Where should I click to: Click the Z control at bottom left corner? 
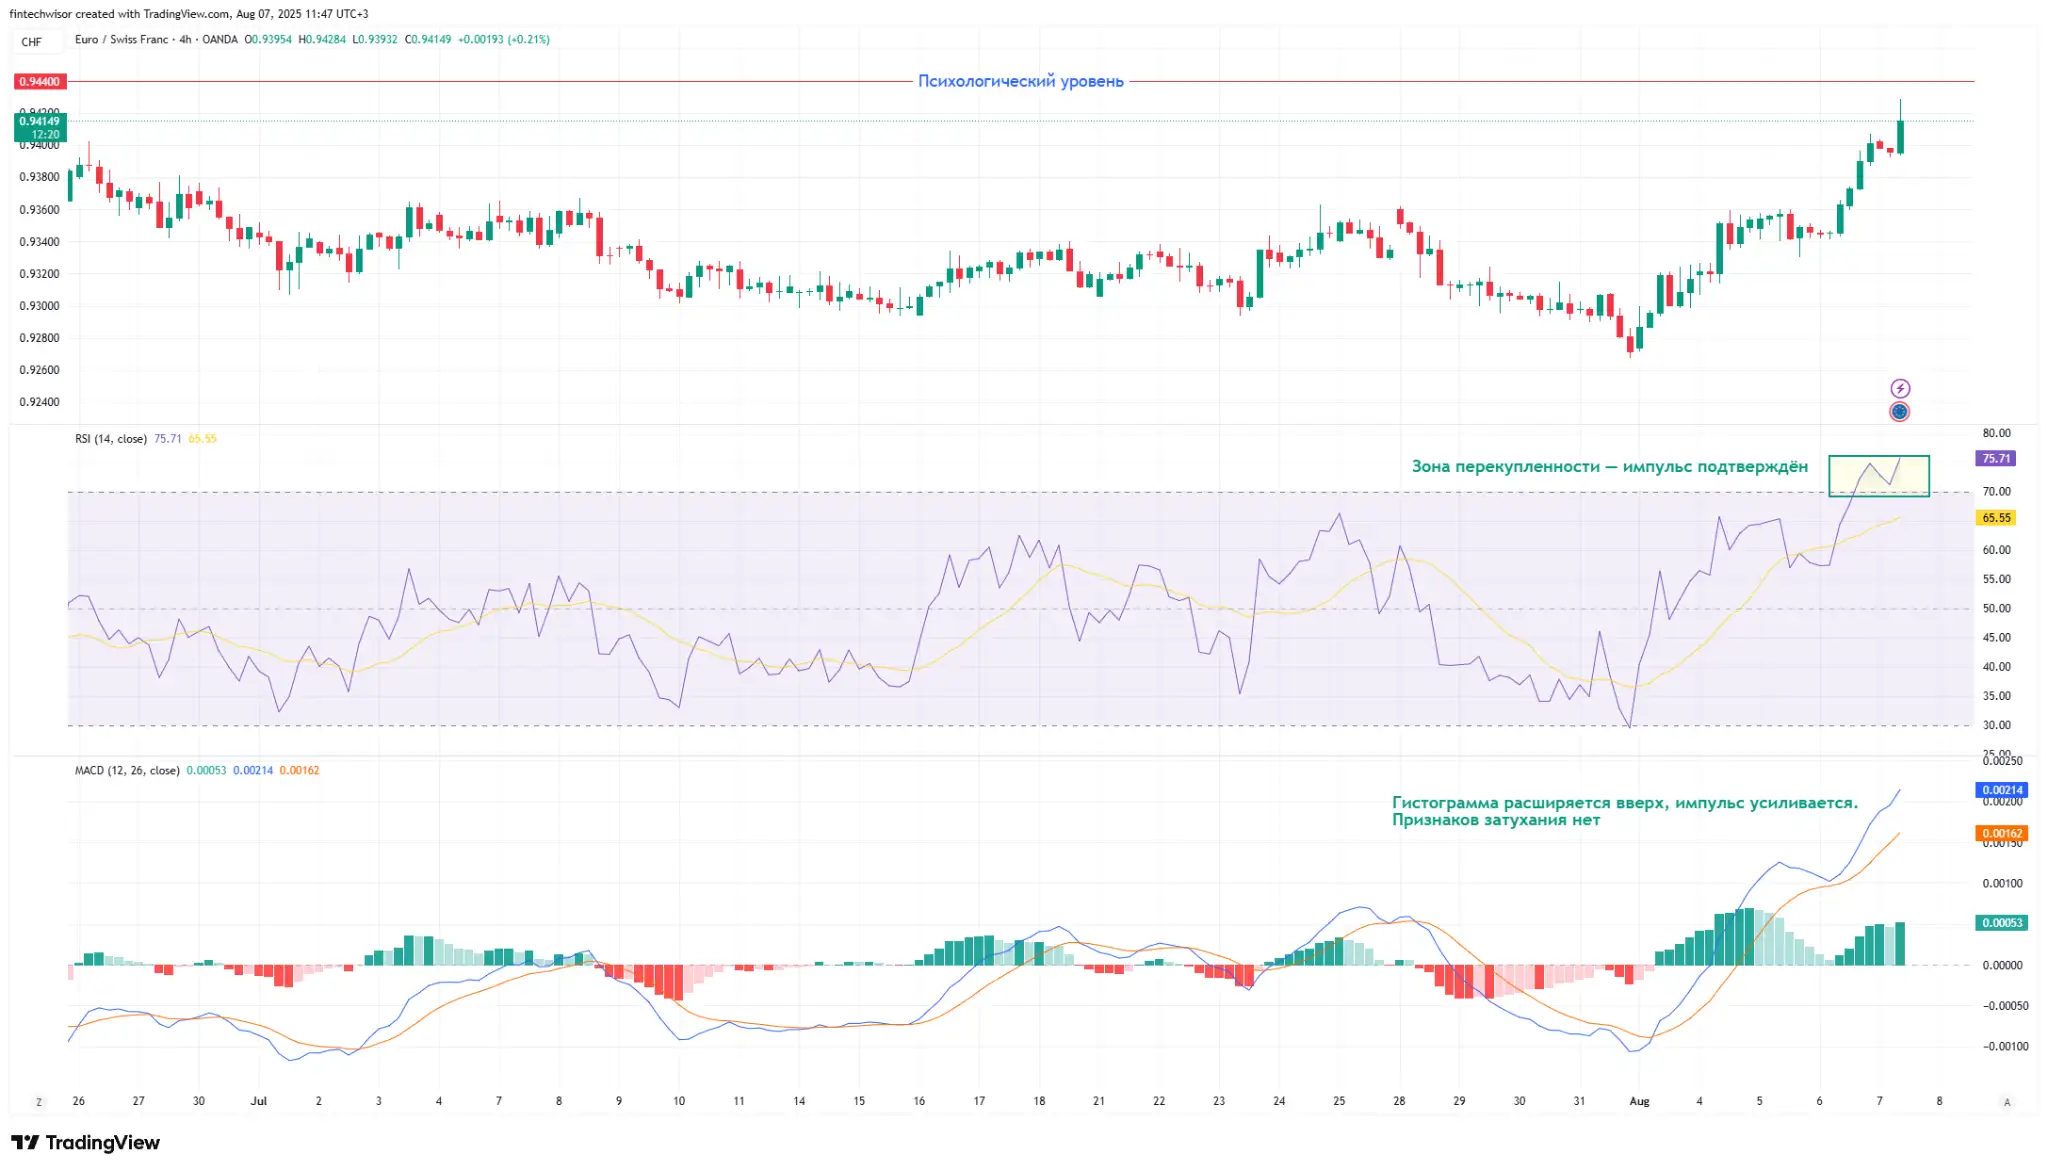tap(40, 1100)
